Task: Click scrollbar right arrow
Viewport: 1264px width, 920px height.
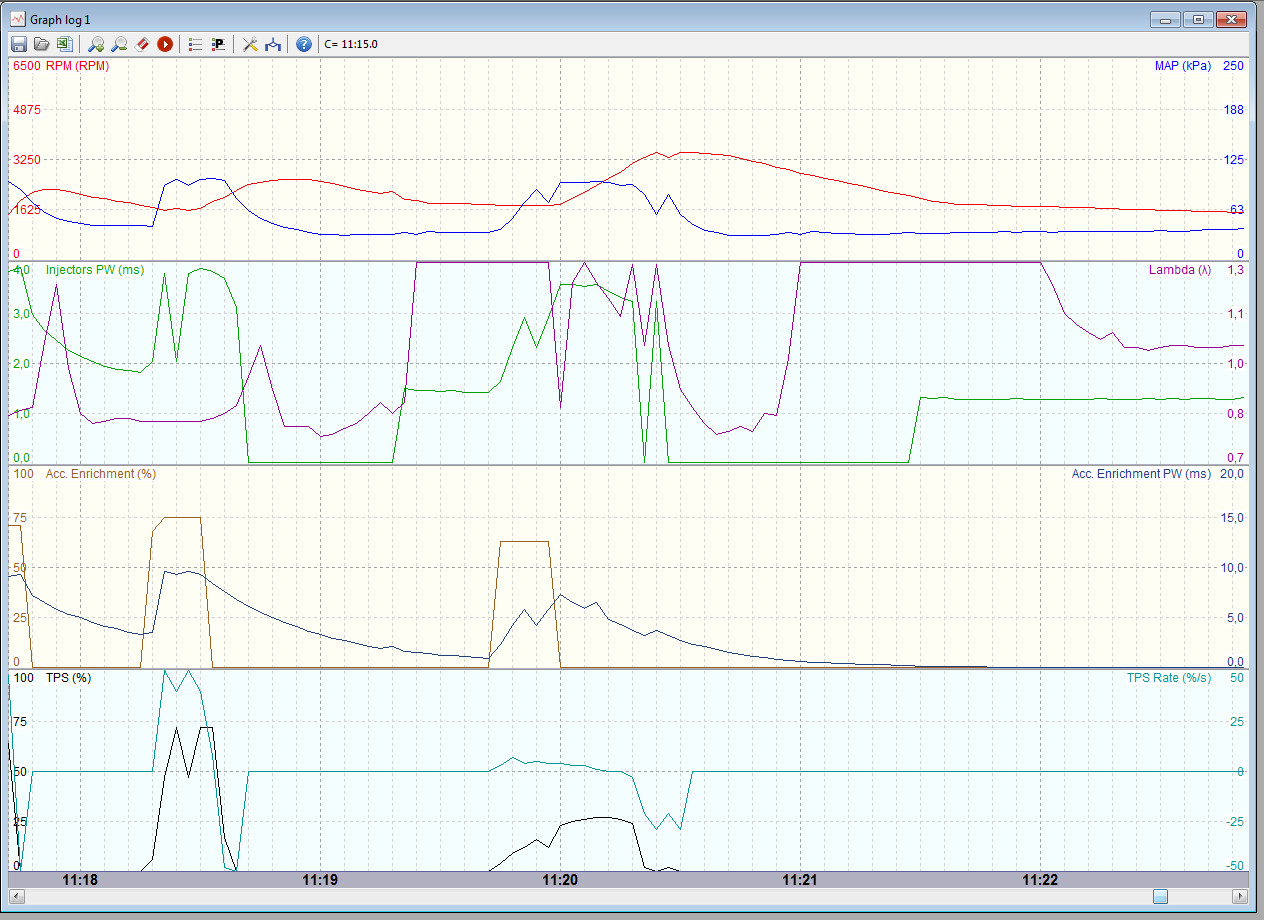Action: 1239,896
